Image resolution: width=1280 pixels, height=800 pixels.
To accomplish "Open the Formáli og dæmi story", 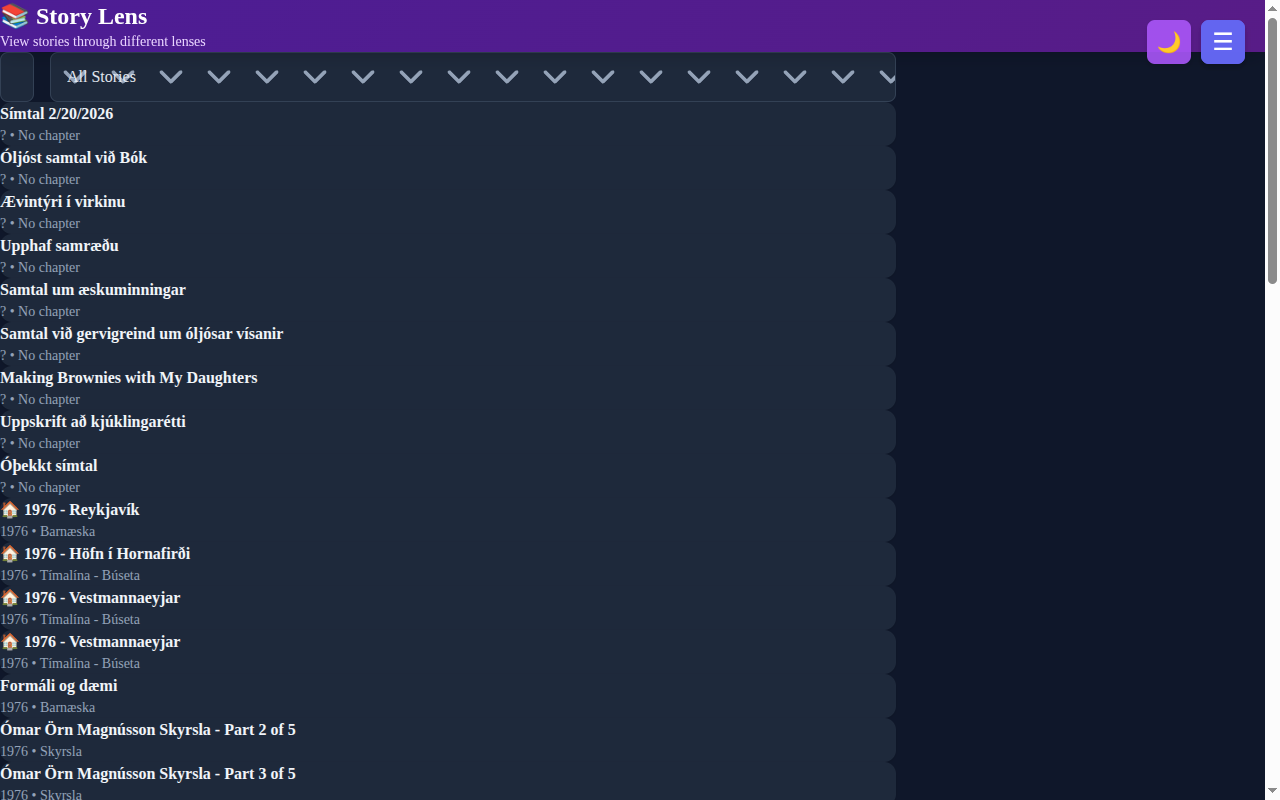I will point(59,686).
